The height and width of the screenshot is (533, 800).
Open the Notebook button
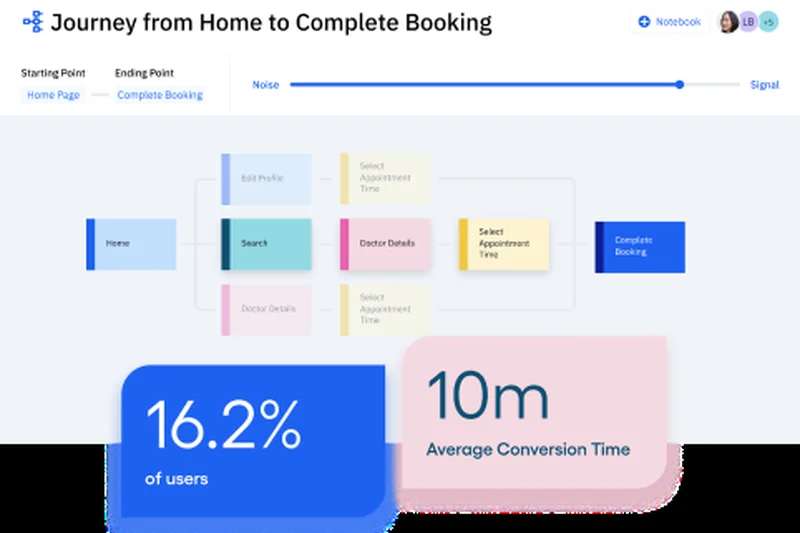(670, 21)
